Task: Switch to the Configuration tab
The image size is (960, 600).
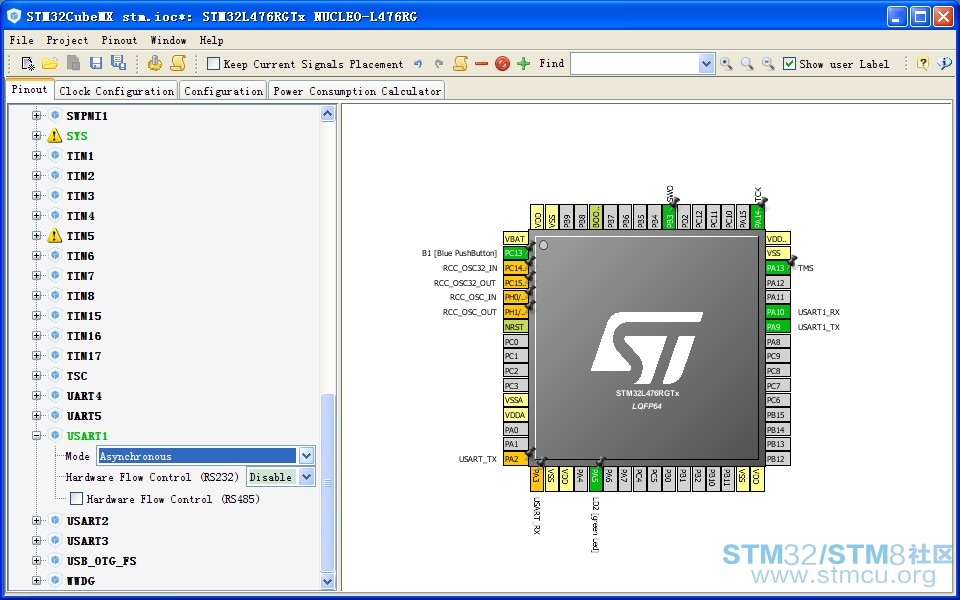Action: [223, 91]
